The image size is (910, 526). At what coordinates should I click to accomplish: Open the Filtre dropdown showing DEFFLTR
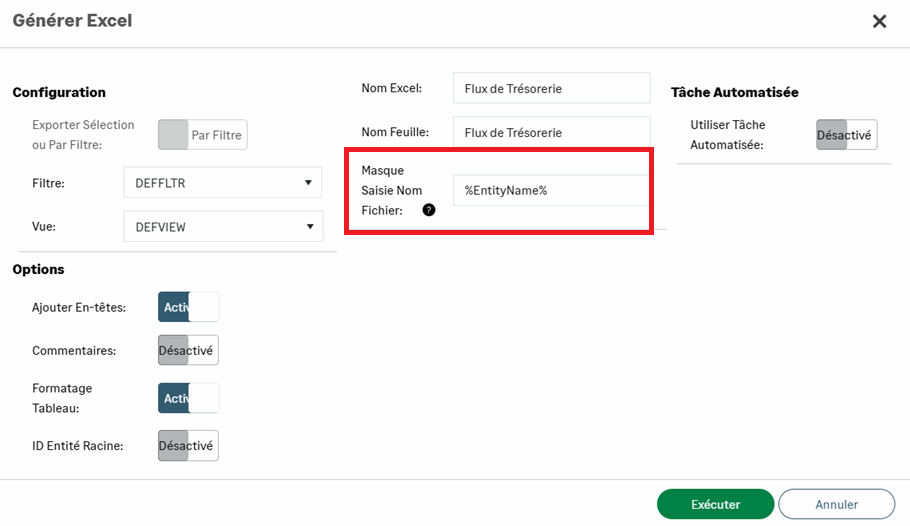click(x=222, y=182)
